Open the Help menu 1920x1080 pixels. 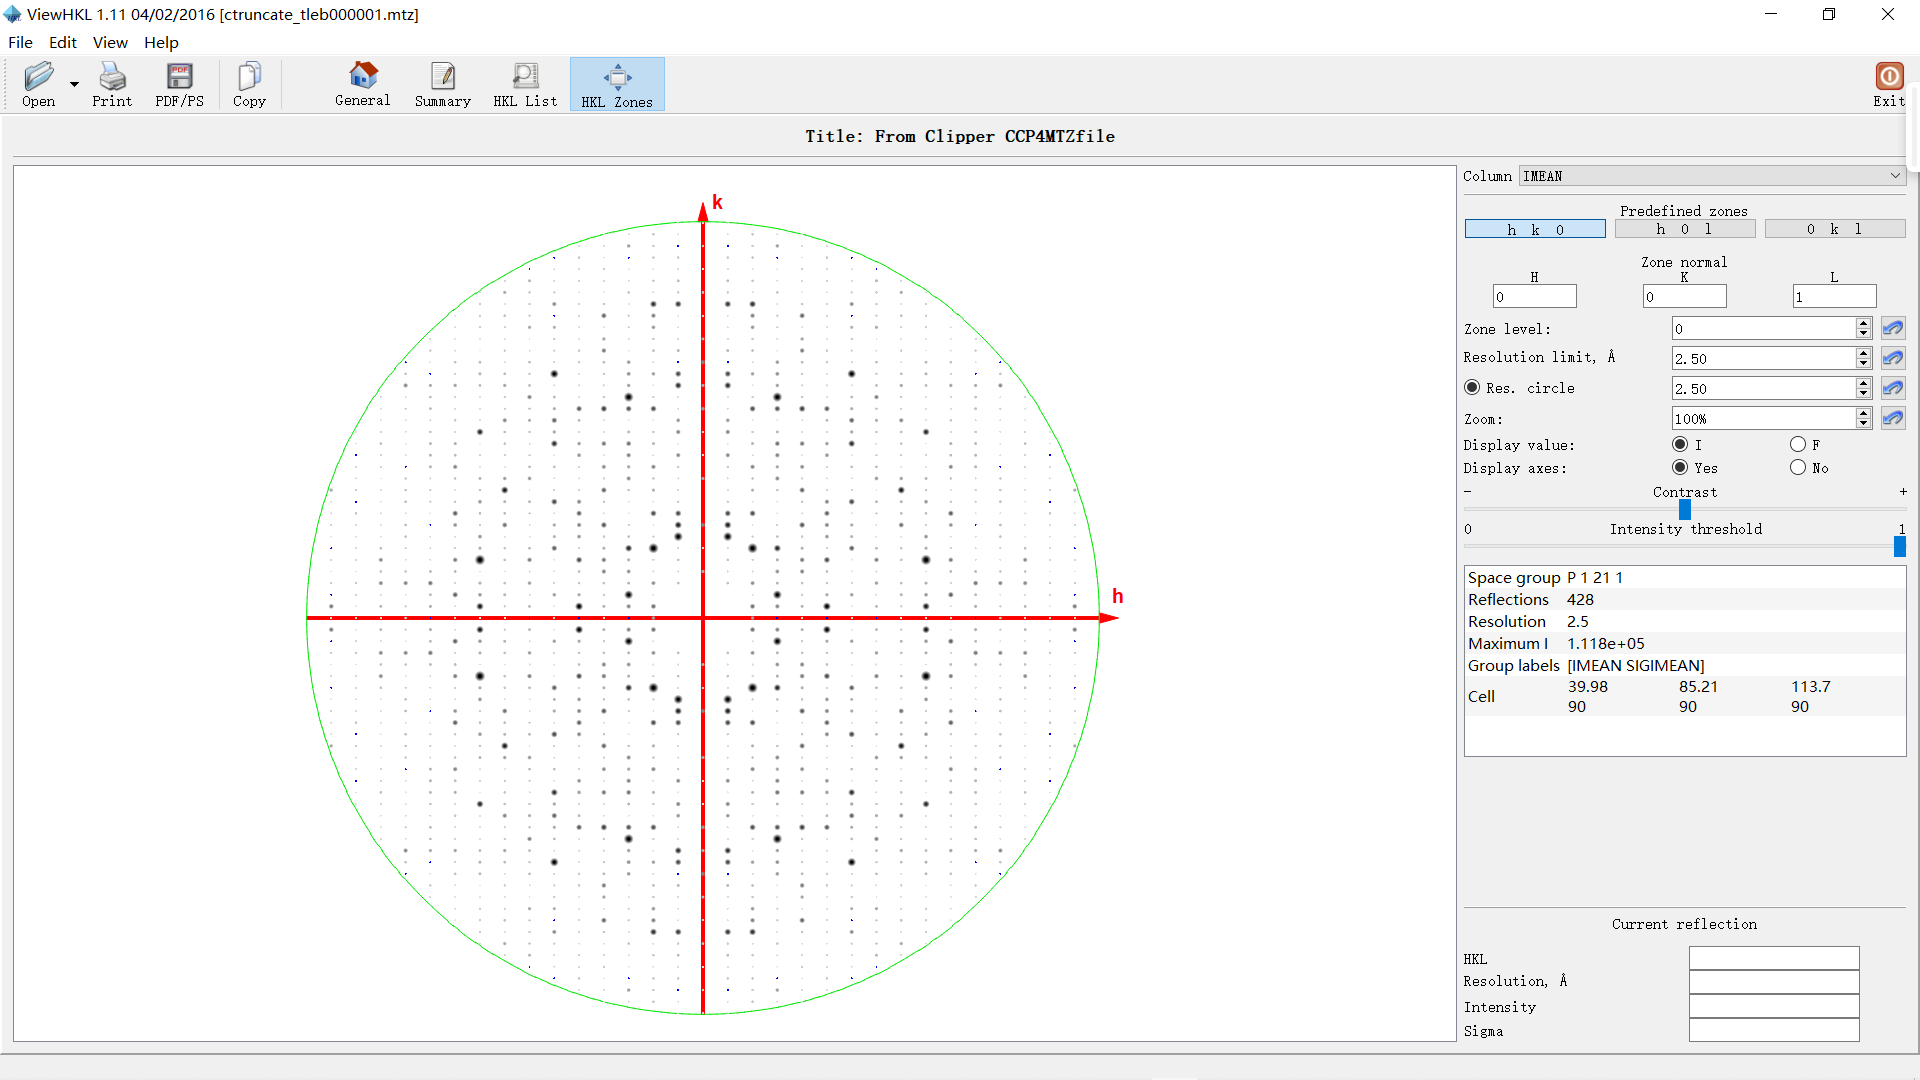coord(161,42)
